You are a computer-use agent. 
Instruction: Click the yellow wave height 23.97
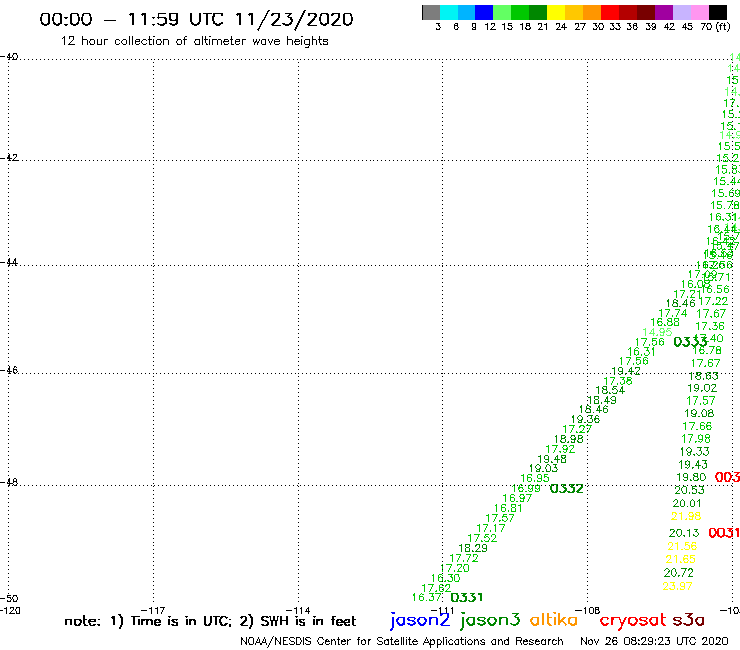[x=677, y=586]
